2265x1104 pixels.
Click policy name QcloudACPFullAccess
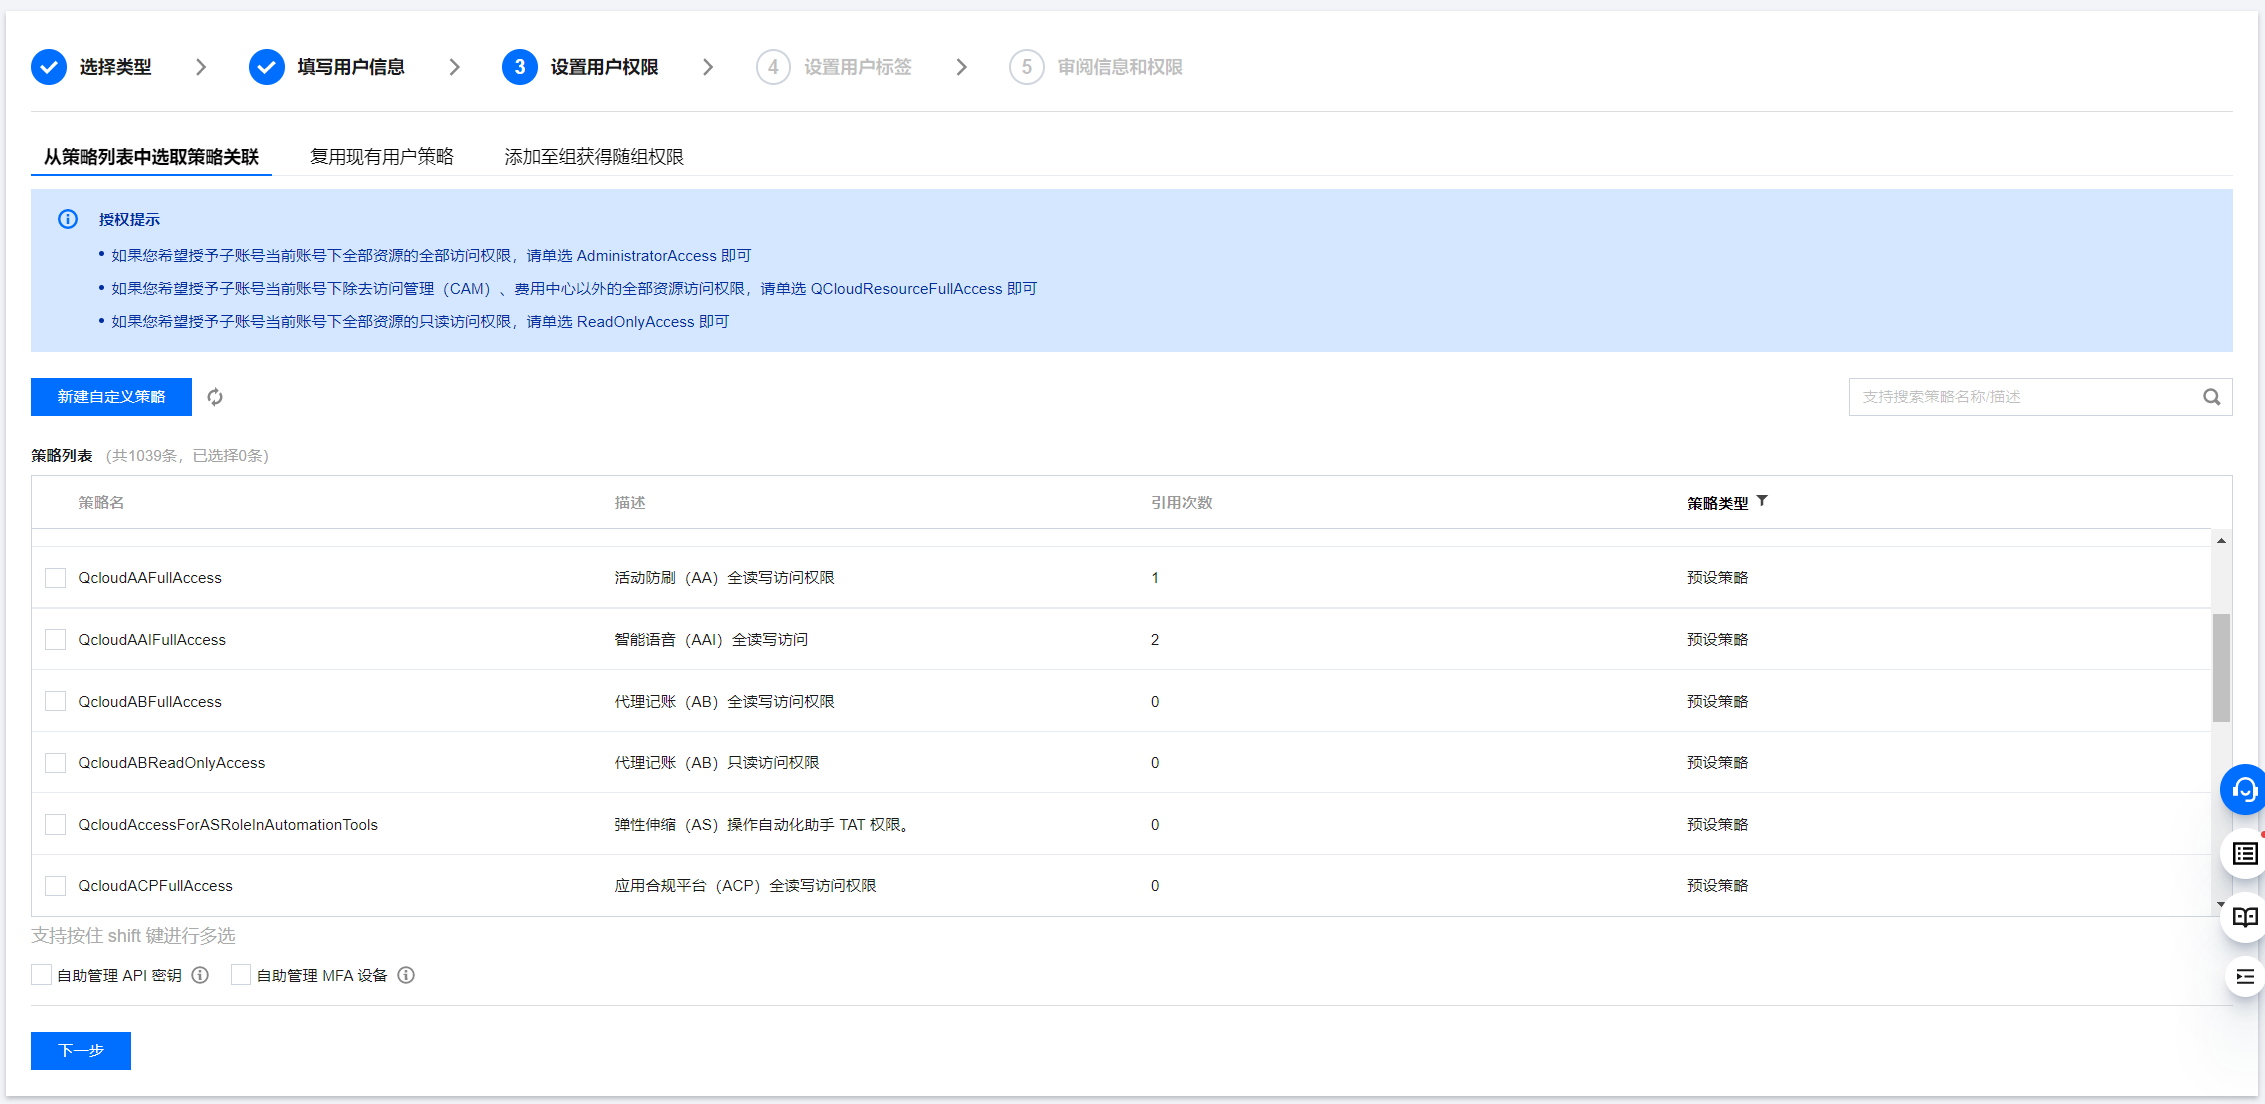155,886
